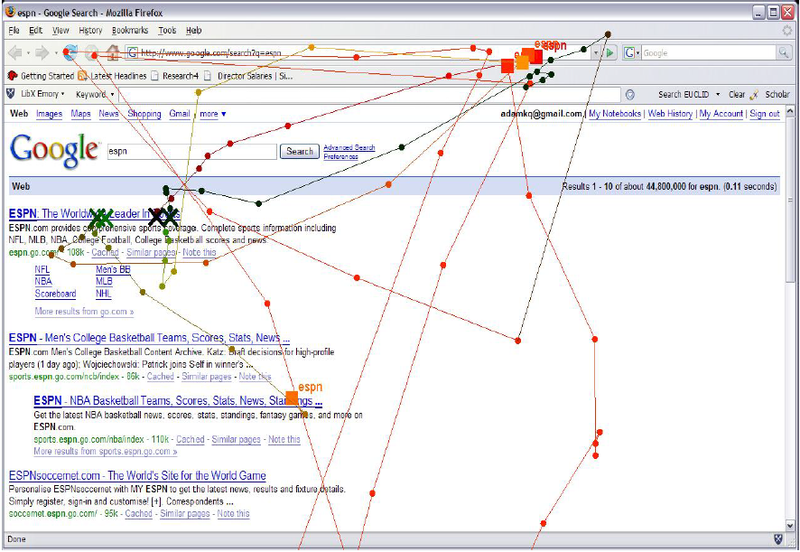This screenshot has width=800, height=552.
Task: Click the Clear button in the LibX toolbar
Action: point(737,94)
